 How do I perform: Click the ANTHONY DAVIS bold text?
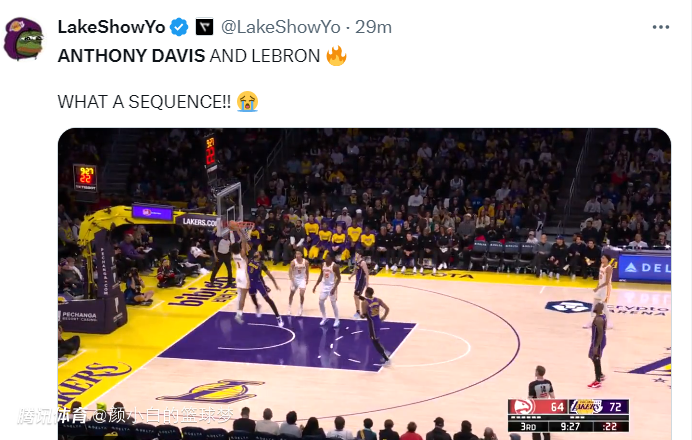pyautogui.click(x=131, y=56)
